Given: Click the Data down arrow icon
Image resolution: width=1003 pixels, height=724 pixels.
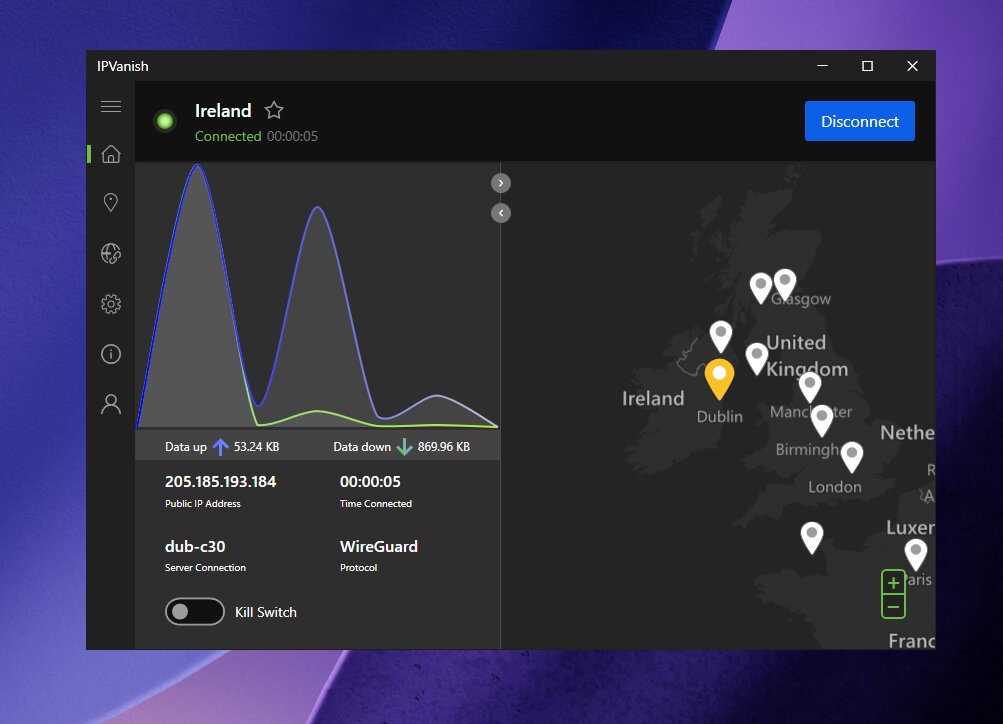Looking at the screenshot, I should coord(404,446).
